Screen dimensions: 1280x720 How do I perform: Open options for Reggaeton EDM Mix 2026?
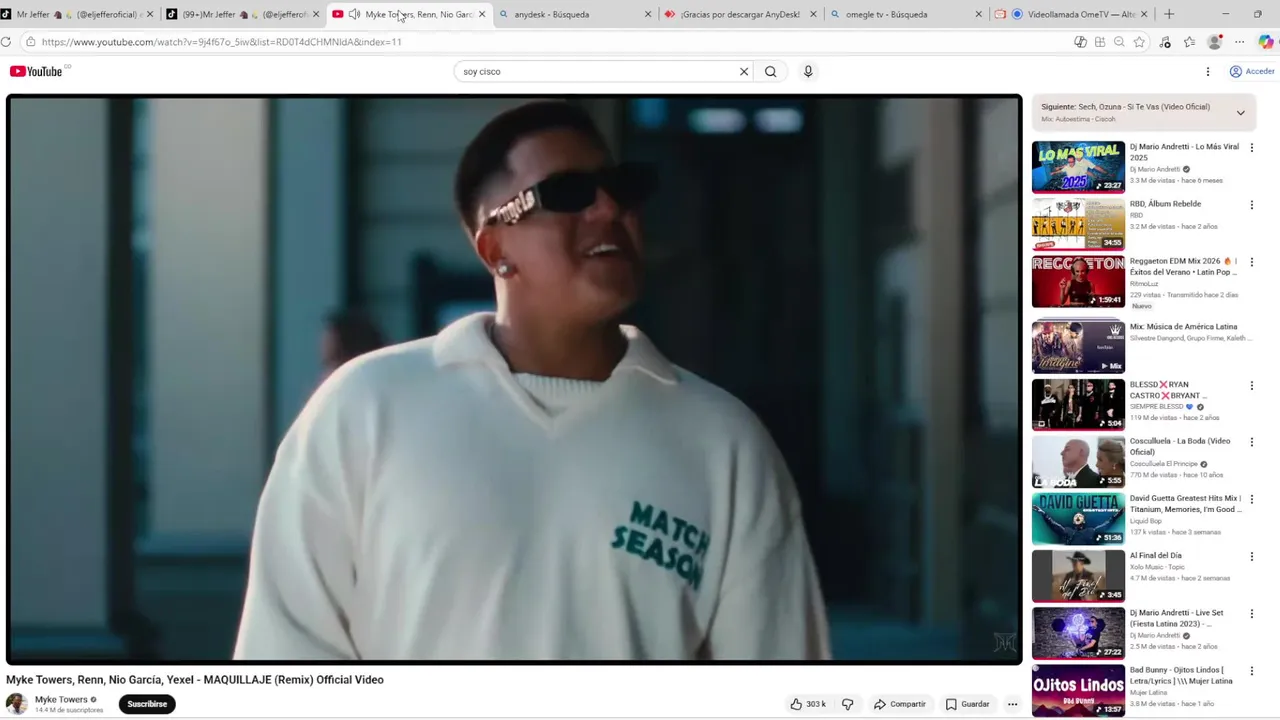click(x=1251, y=262)
